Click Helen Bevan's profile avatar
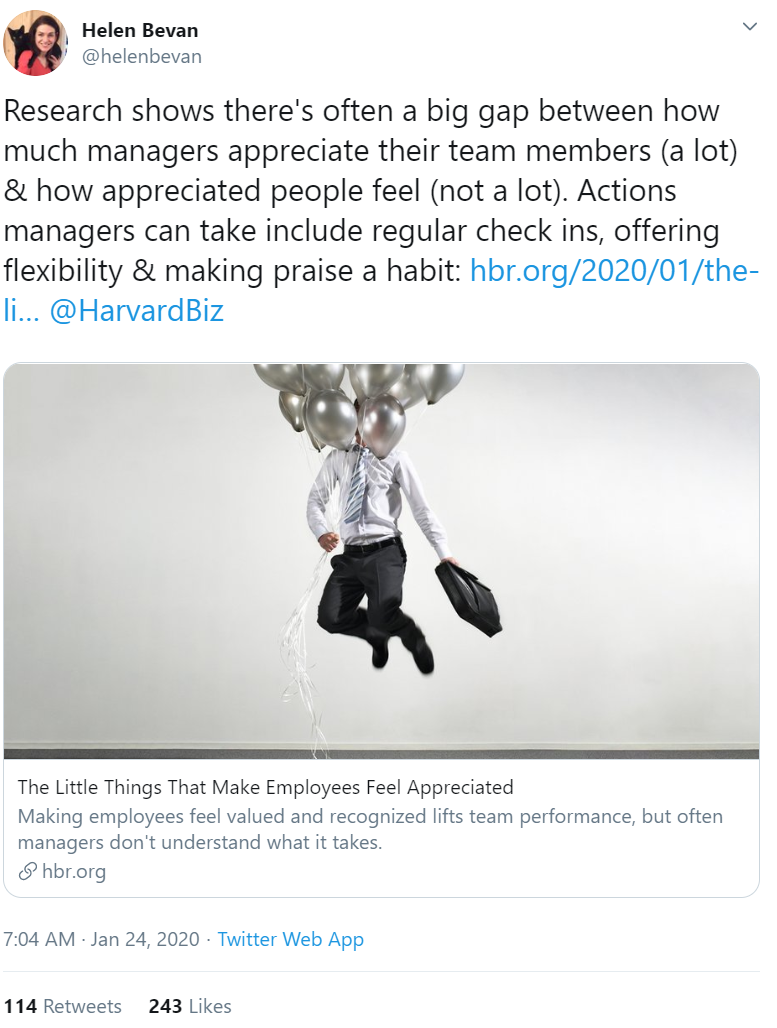This screenshot has width=777, height=1028. tap(36, 44)
